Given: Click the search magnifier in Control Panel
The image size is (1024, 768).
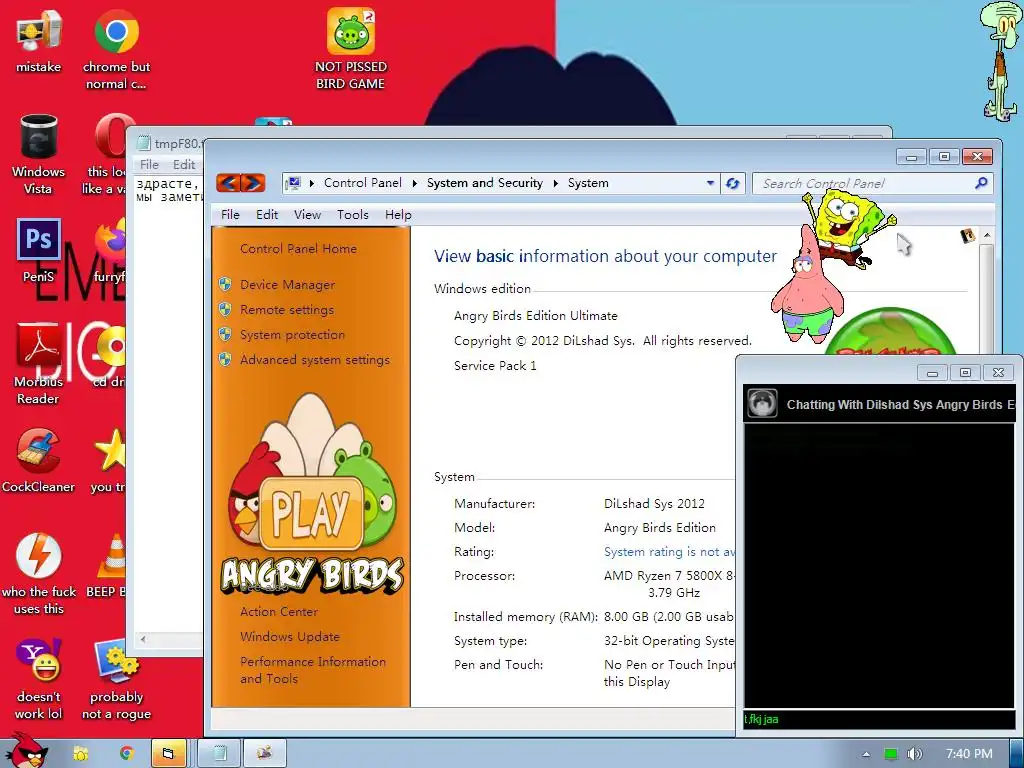Looking at the screenshot, I should coord(981,184).
